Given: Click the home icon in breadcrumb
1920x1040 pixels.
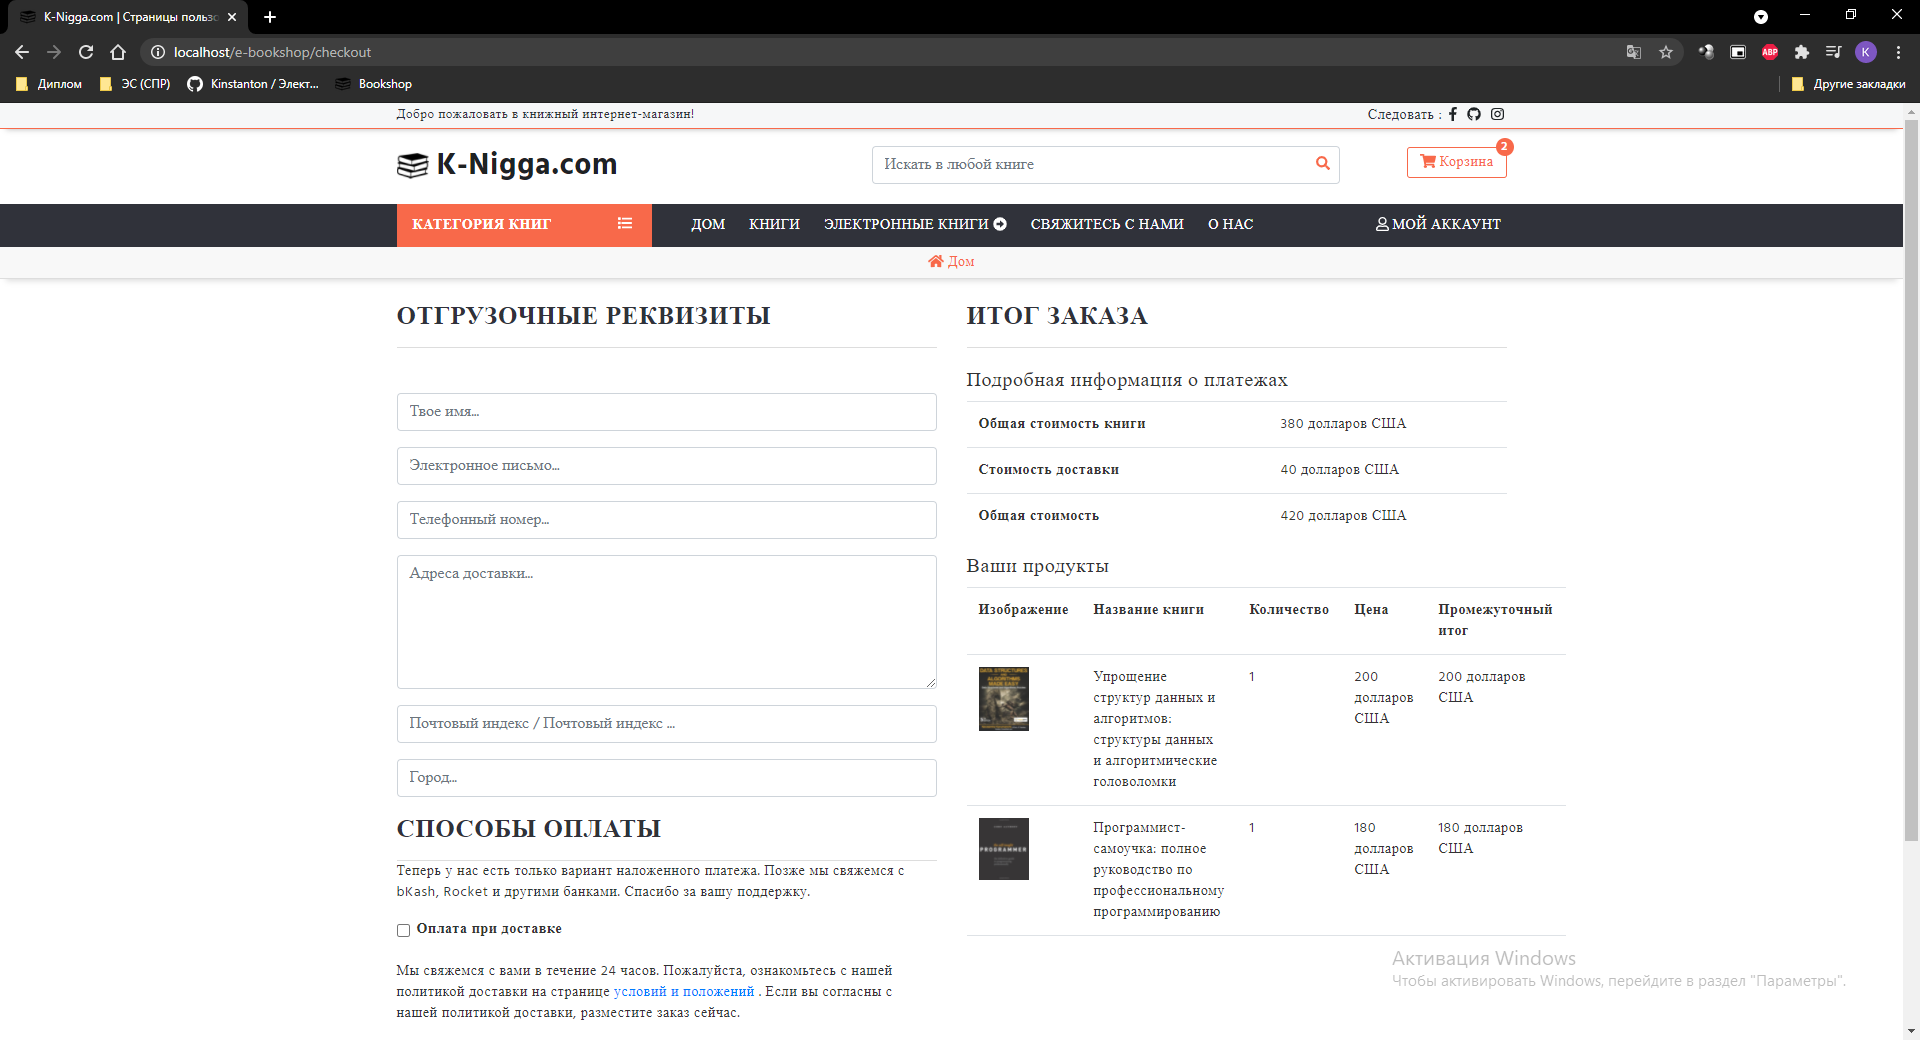Looking at the screenshot, I should pos(936,261).
